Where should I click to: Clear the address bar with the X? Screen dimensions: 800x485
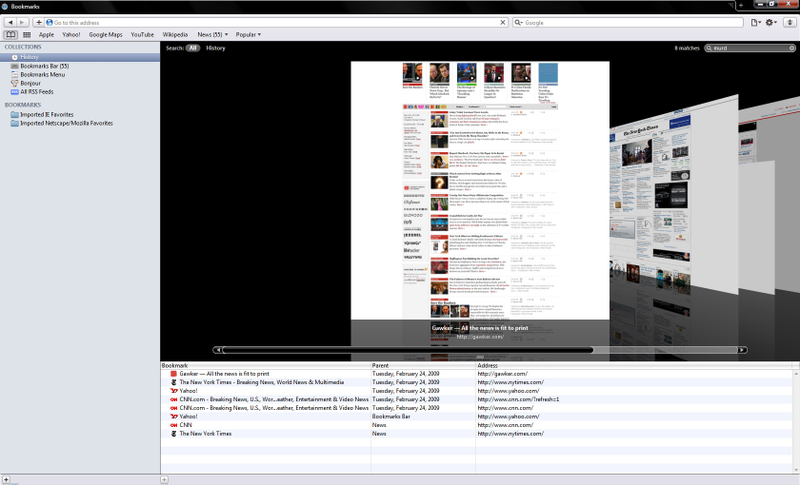coord(503,22)
